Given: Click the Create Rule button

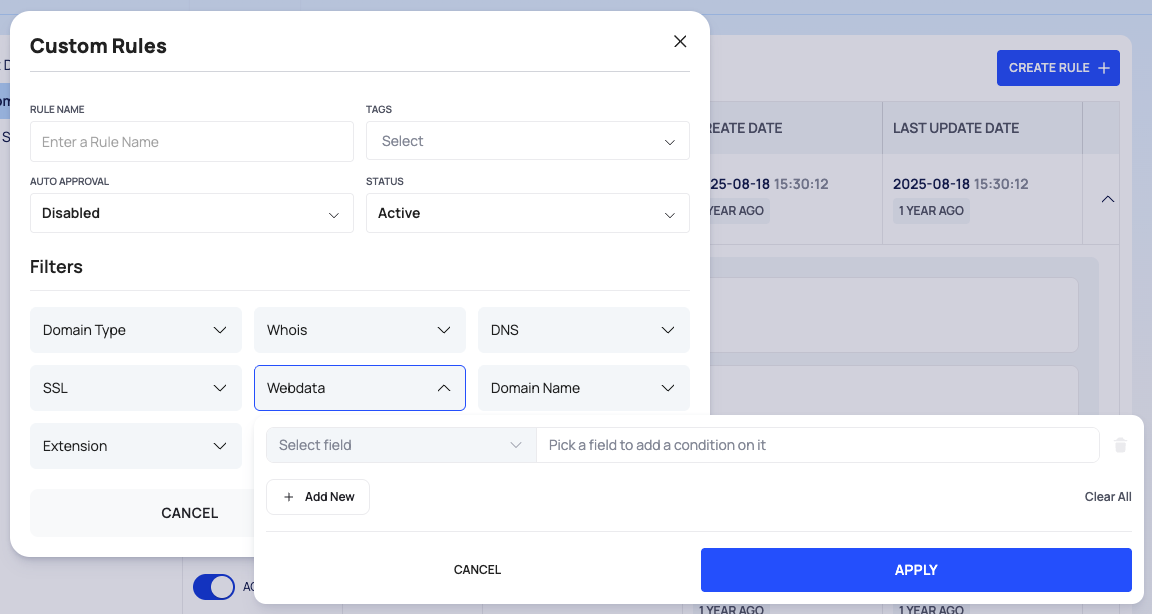Looking at the screenshot, I should (x=1058, y=68).
